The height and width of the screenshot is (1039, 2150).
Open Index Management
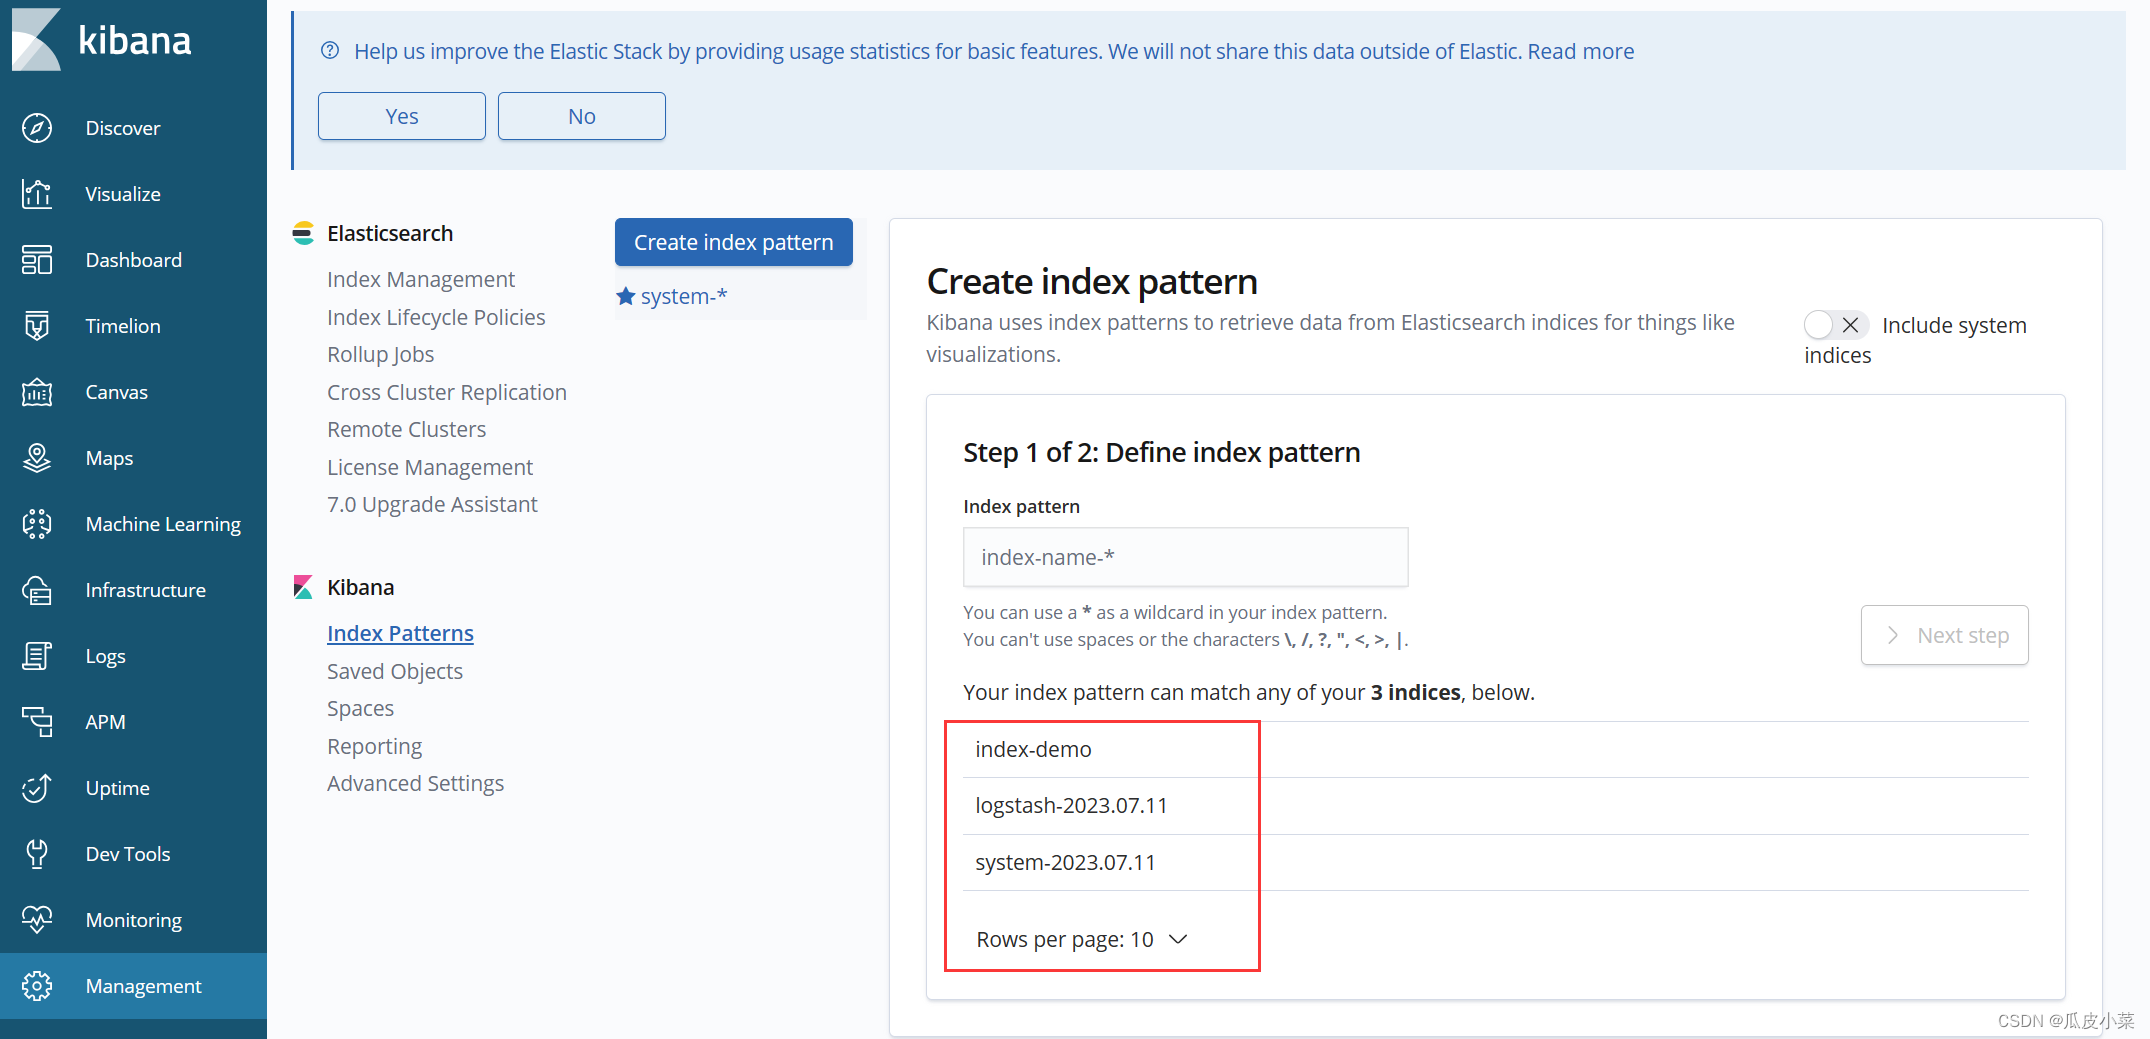click(421, 279)
